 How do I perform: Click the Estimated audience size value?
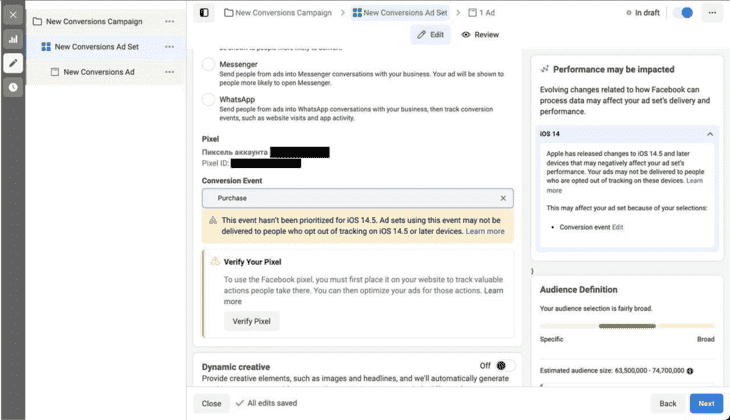coord(649,371)
